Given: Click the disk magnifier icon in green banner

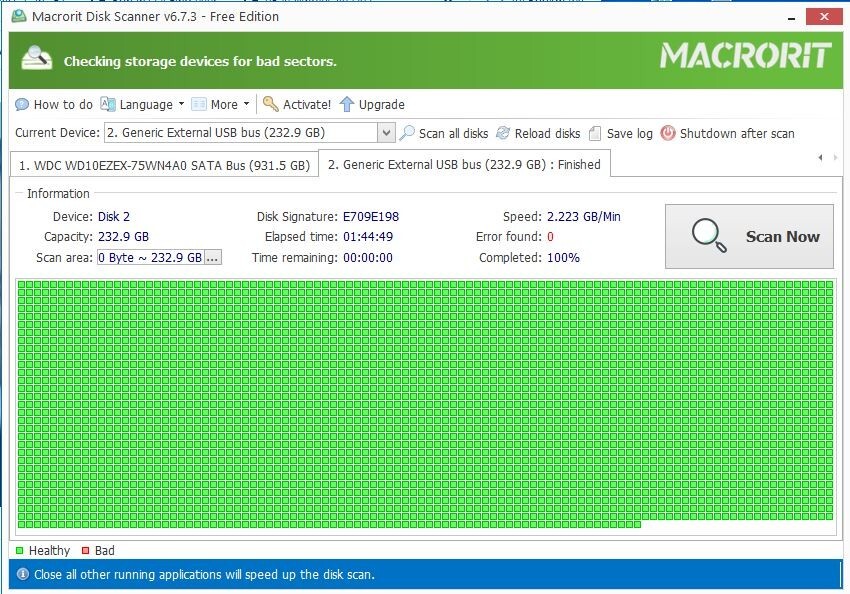Looking at the screenshot, I should [x=36, y=59].
